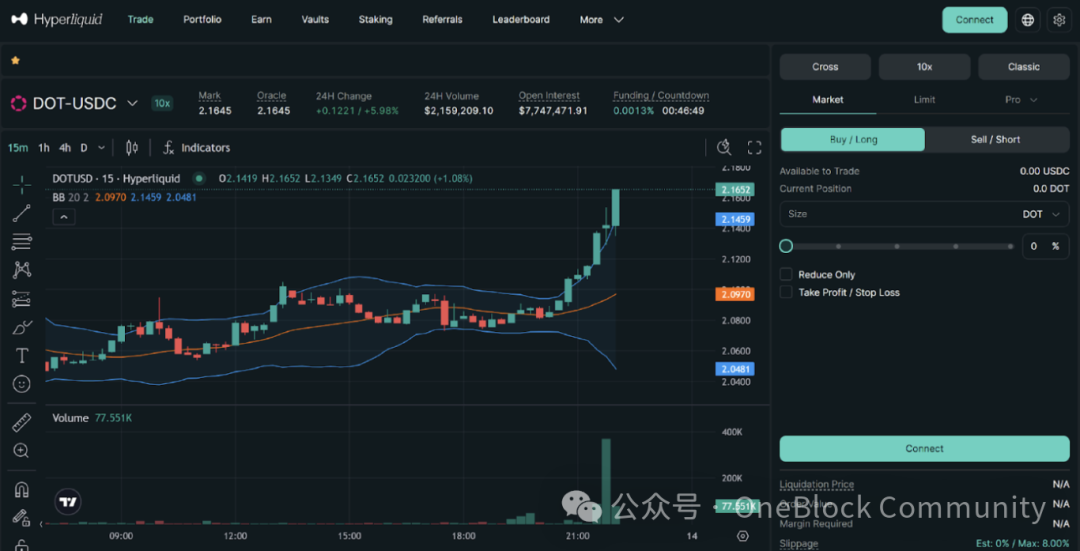Viewport: 1080px width, 551px height.
Task: Open the Pro order type dropdown
Action: coord(1021,100)
